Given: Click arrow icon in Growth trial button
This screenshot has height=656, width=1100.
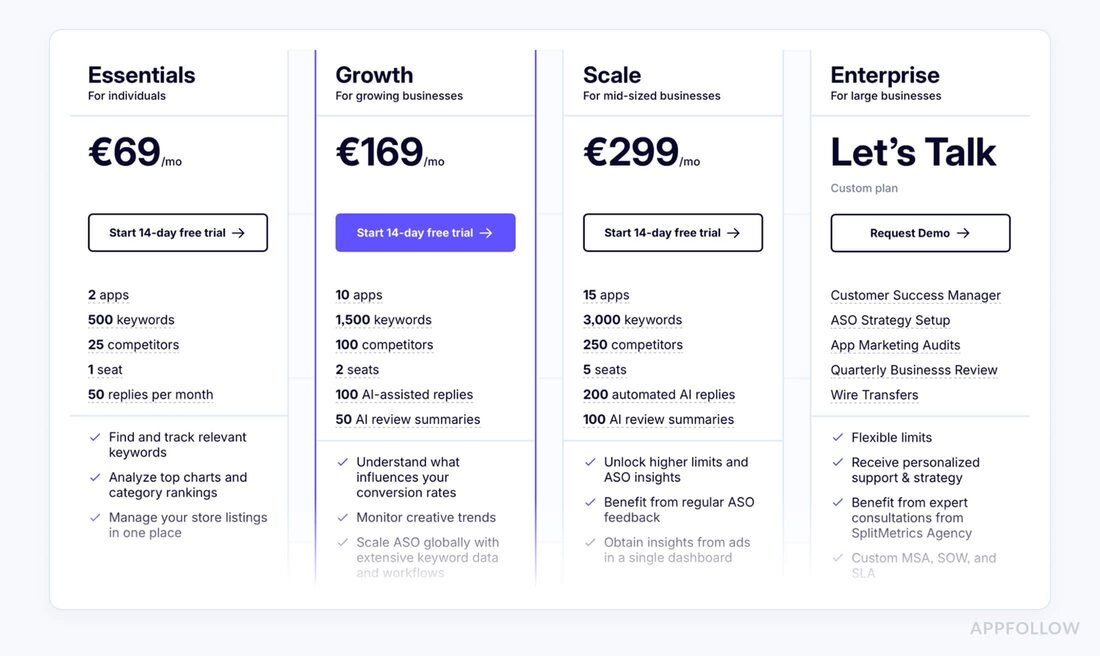Looking at the screenshot, I should pos(486,233).
